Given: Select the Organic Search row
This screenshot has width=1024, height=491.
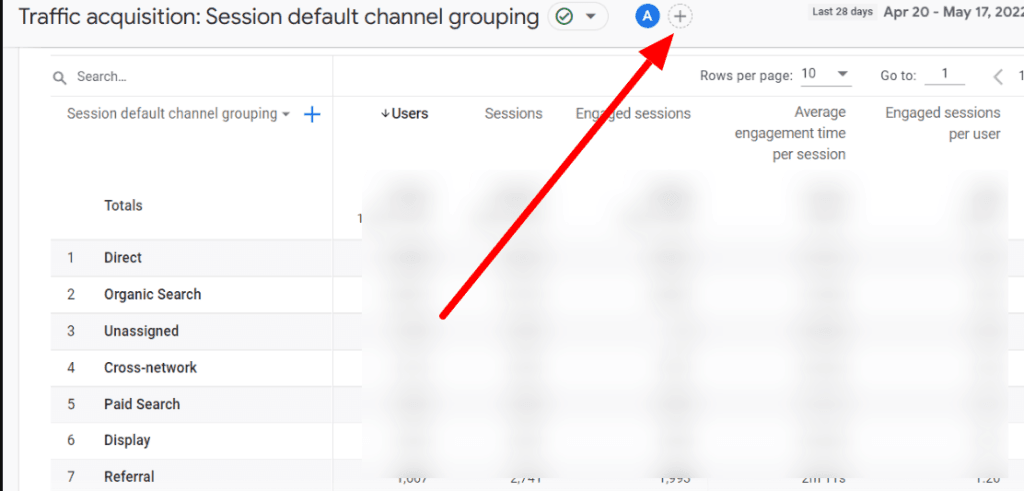Looking at the screenshot, I should (x=152, y=295).
